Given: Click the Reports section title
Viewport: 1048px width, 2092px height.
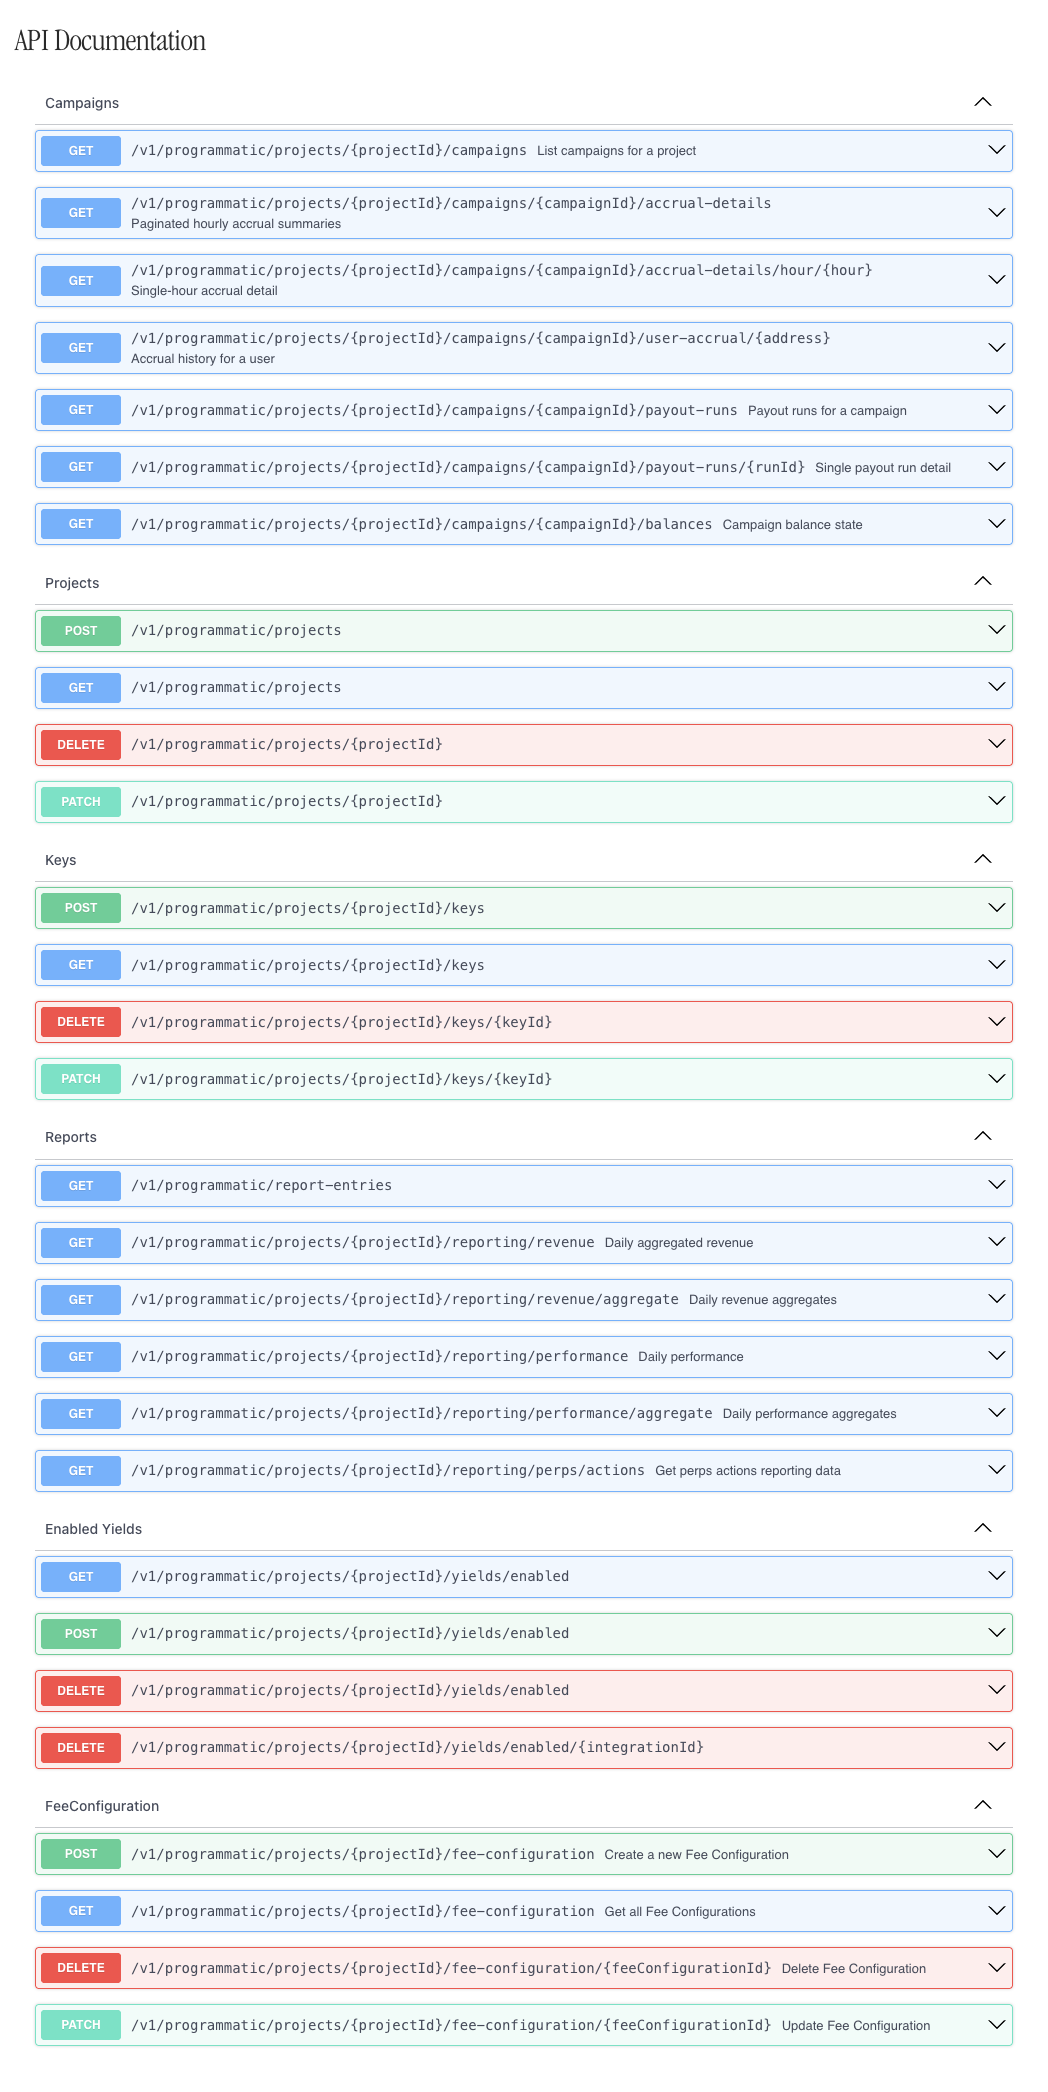Looking at the screenshot, I should [71, 1137].
